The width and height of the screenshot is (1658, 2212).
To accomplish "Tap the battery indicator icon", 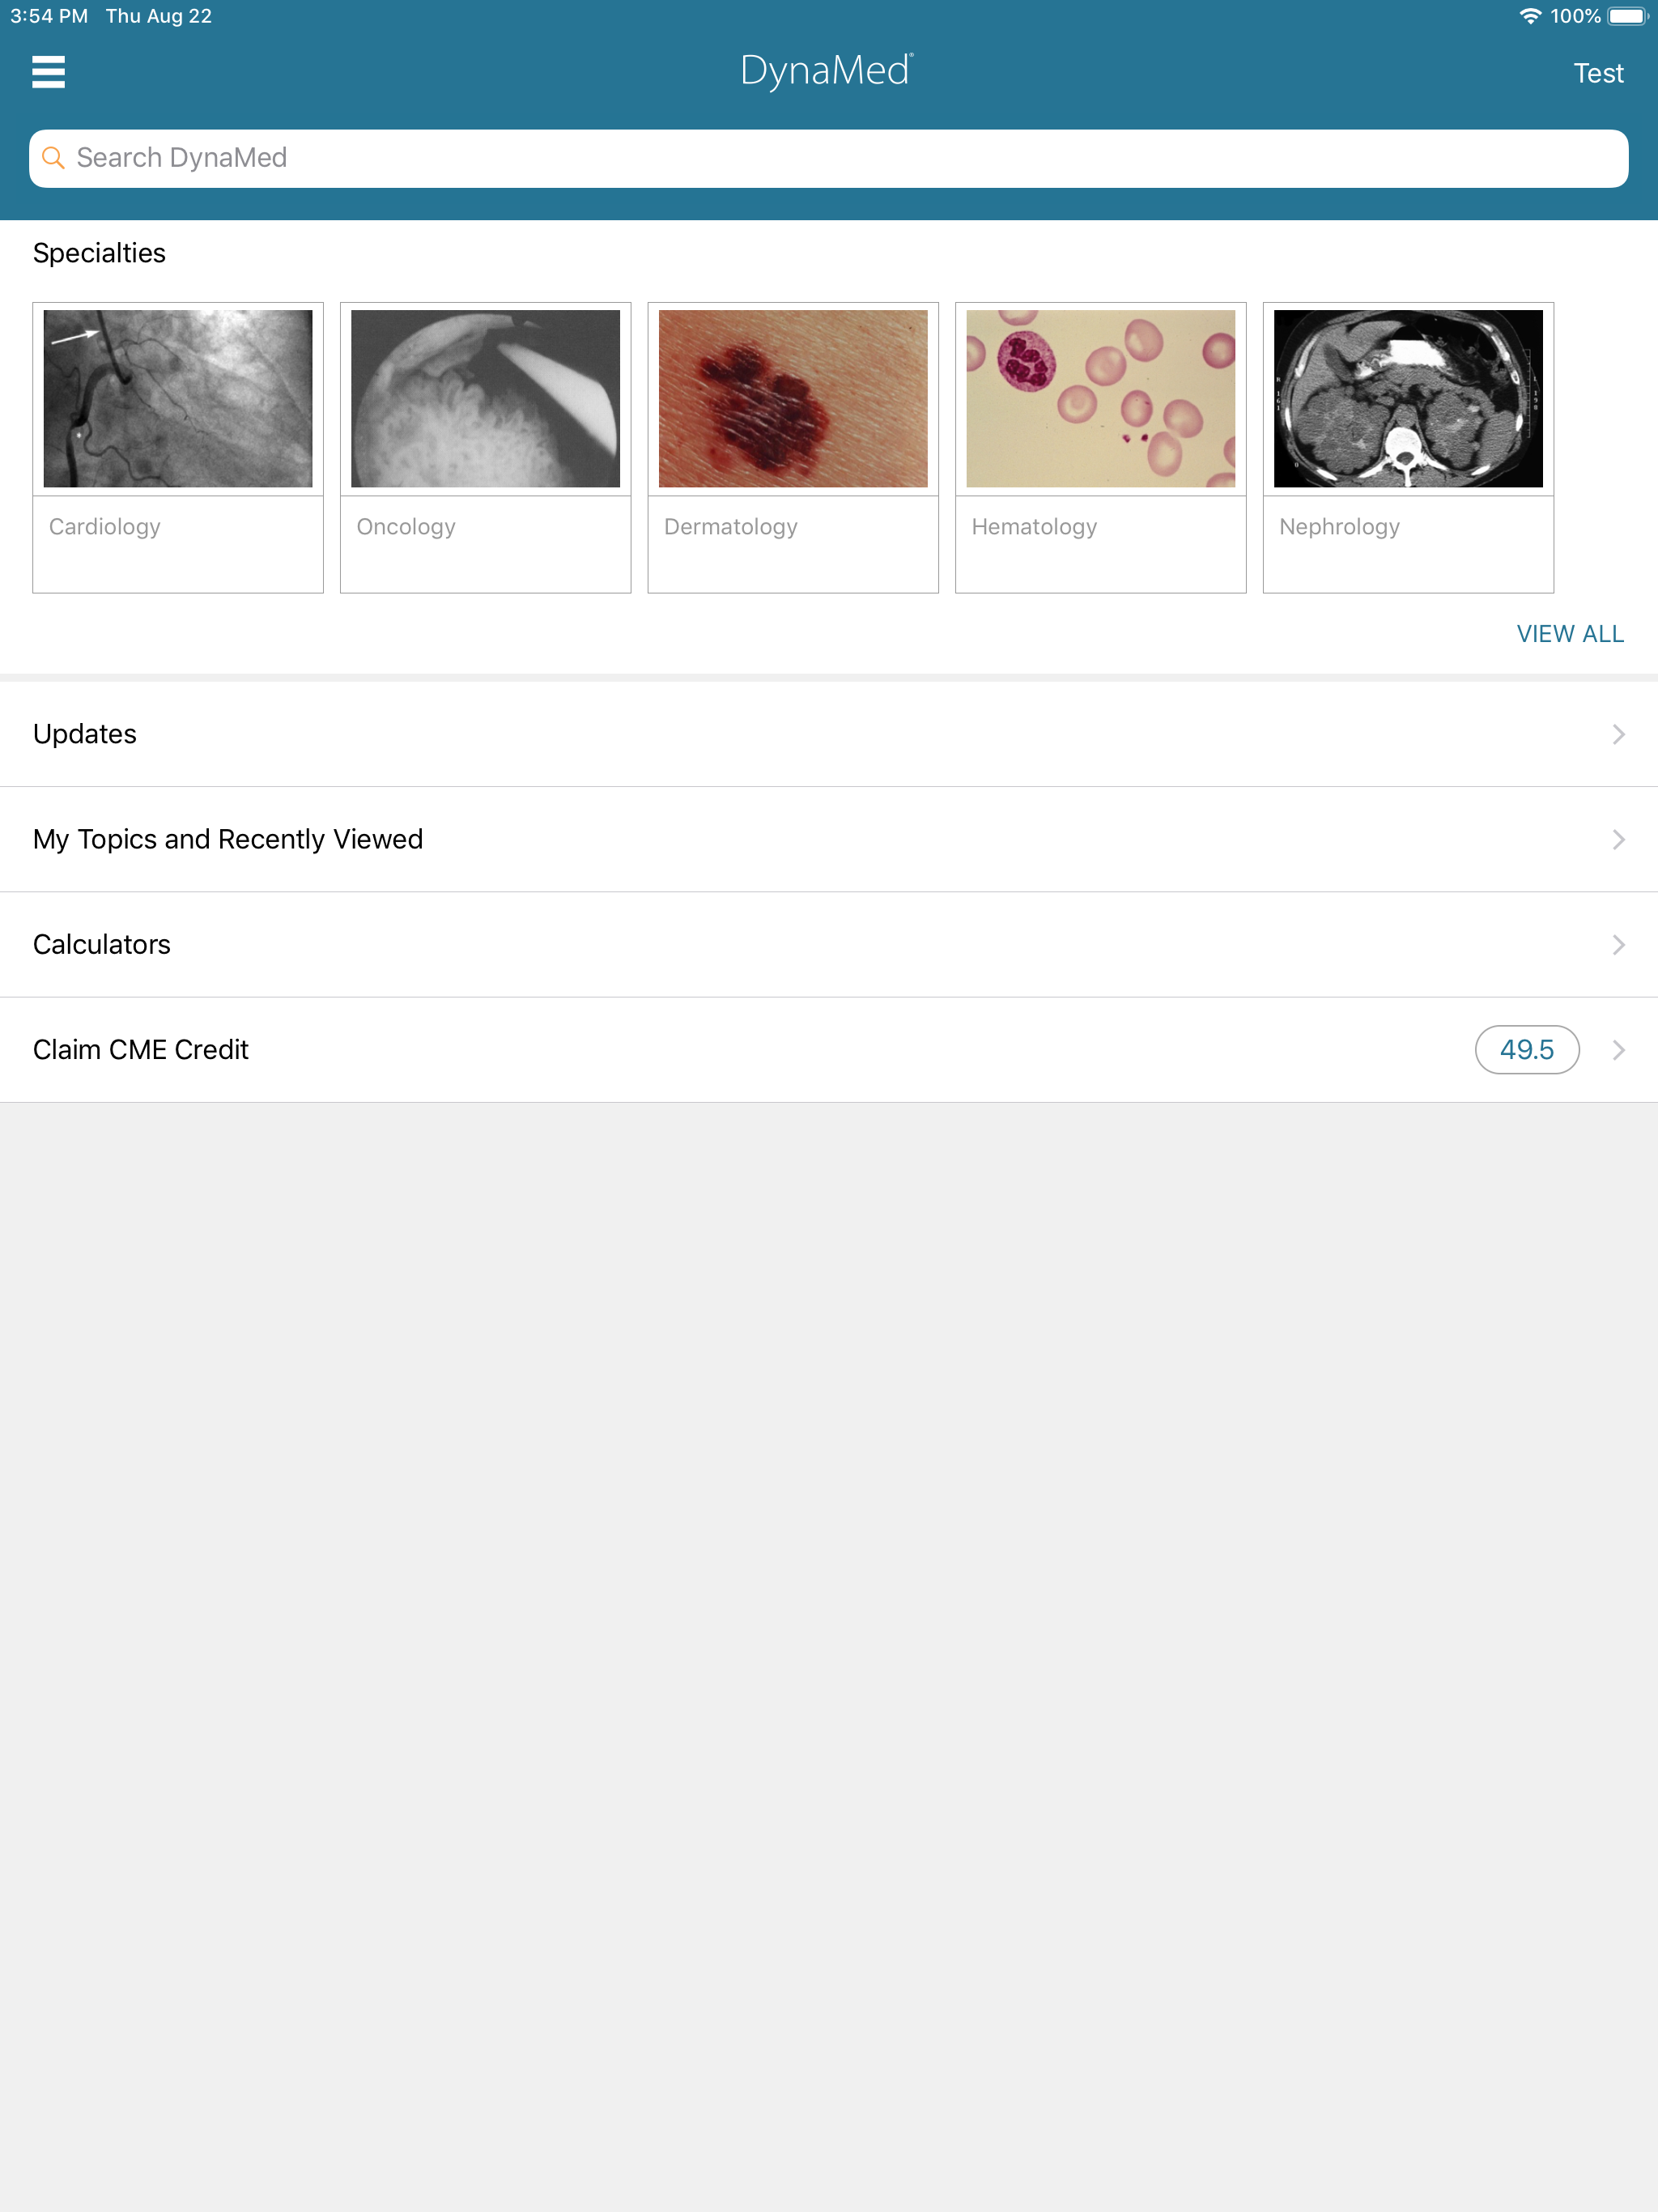I will (1627, 16).
